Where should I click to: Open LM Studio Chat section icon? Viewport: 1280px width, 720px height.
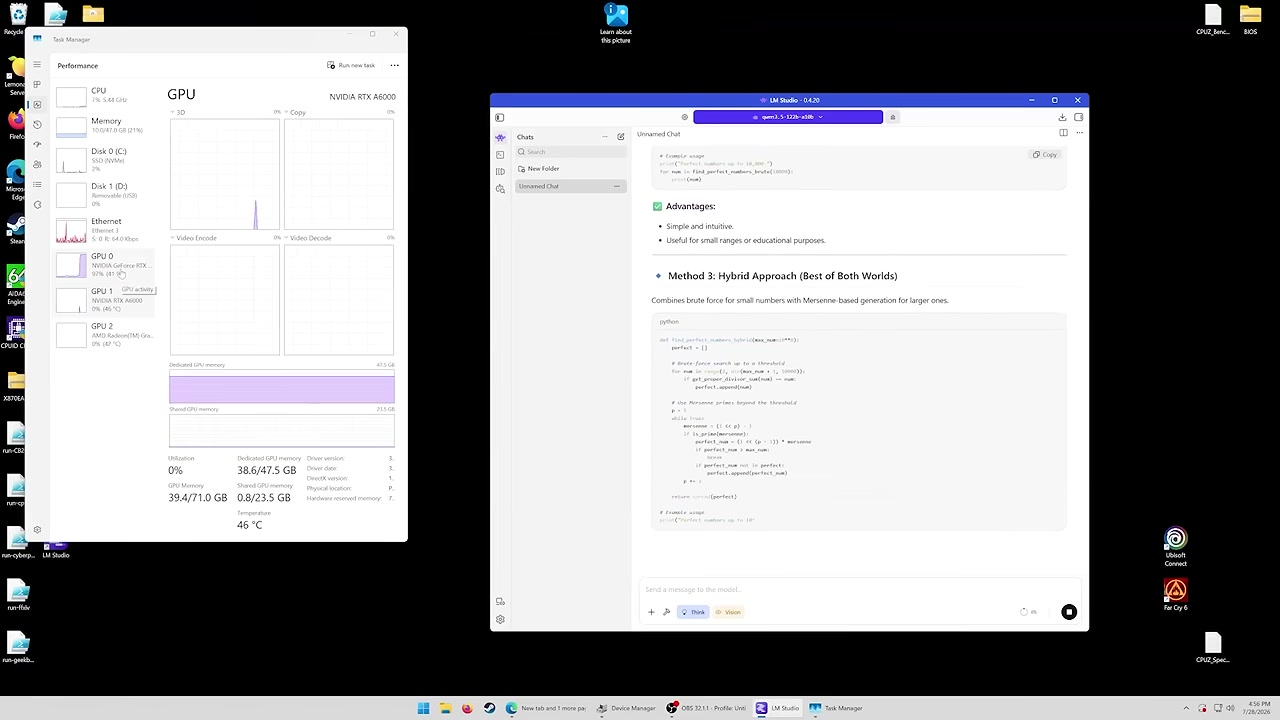[500, 137]
